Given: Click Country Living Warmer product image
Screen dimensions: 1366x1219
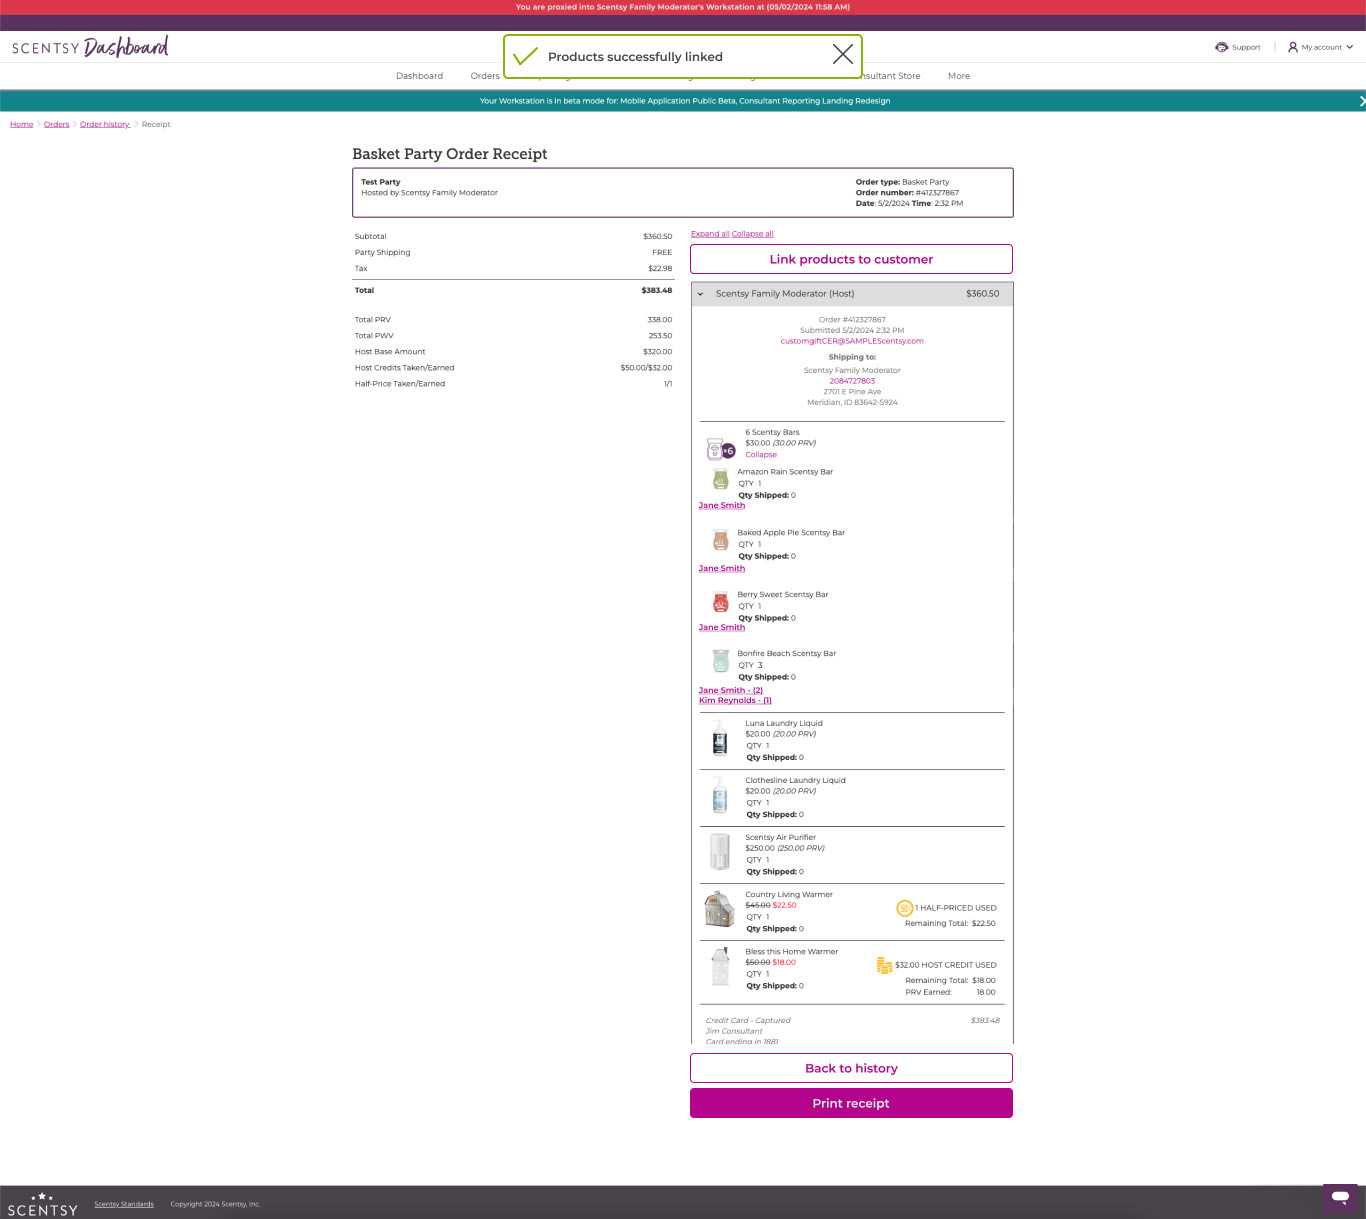Looking at the screenshot, I should (x=720, y=910).
